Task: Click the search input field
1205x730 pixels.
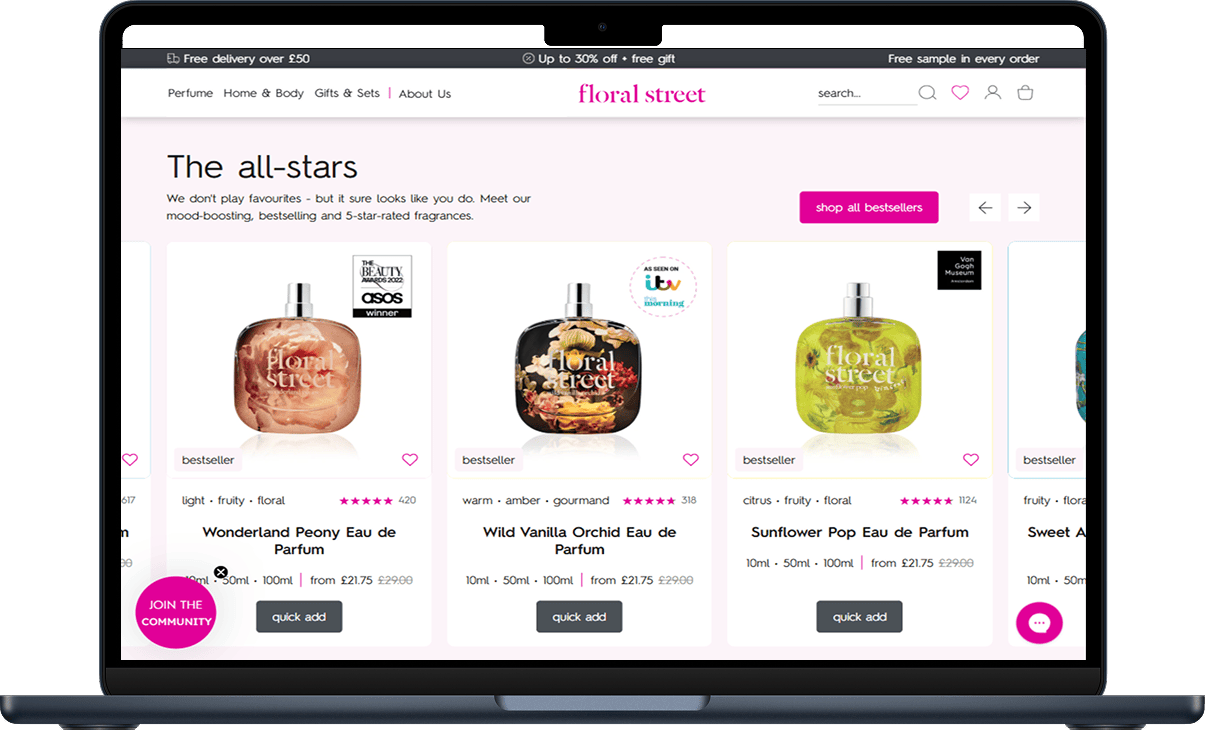Action: tap(866, 94)
